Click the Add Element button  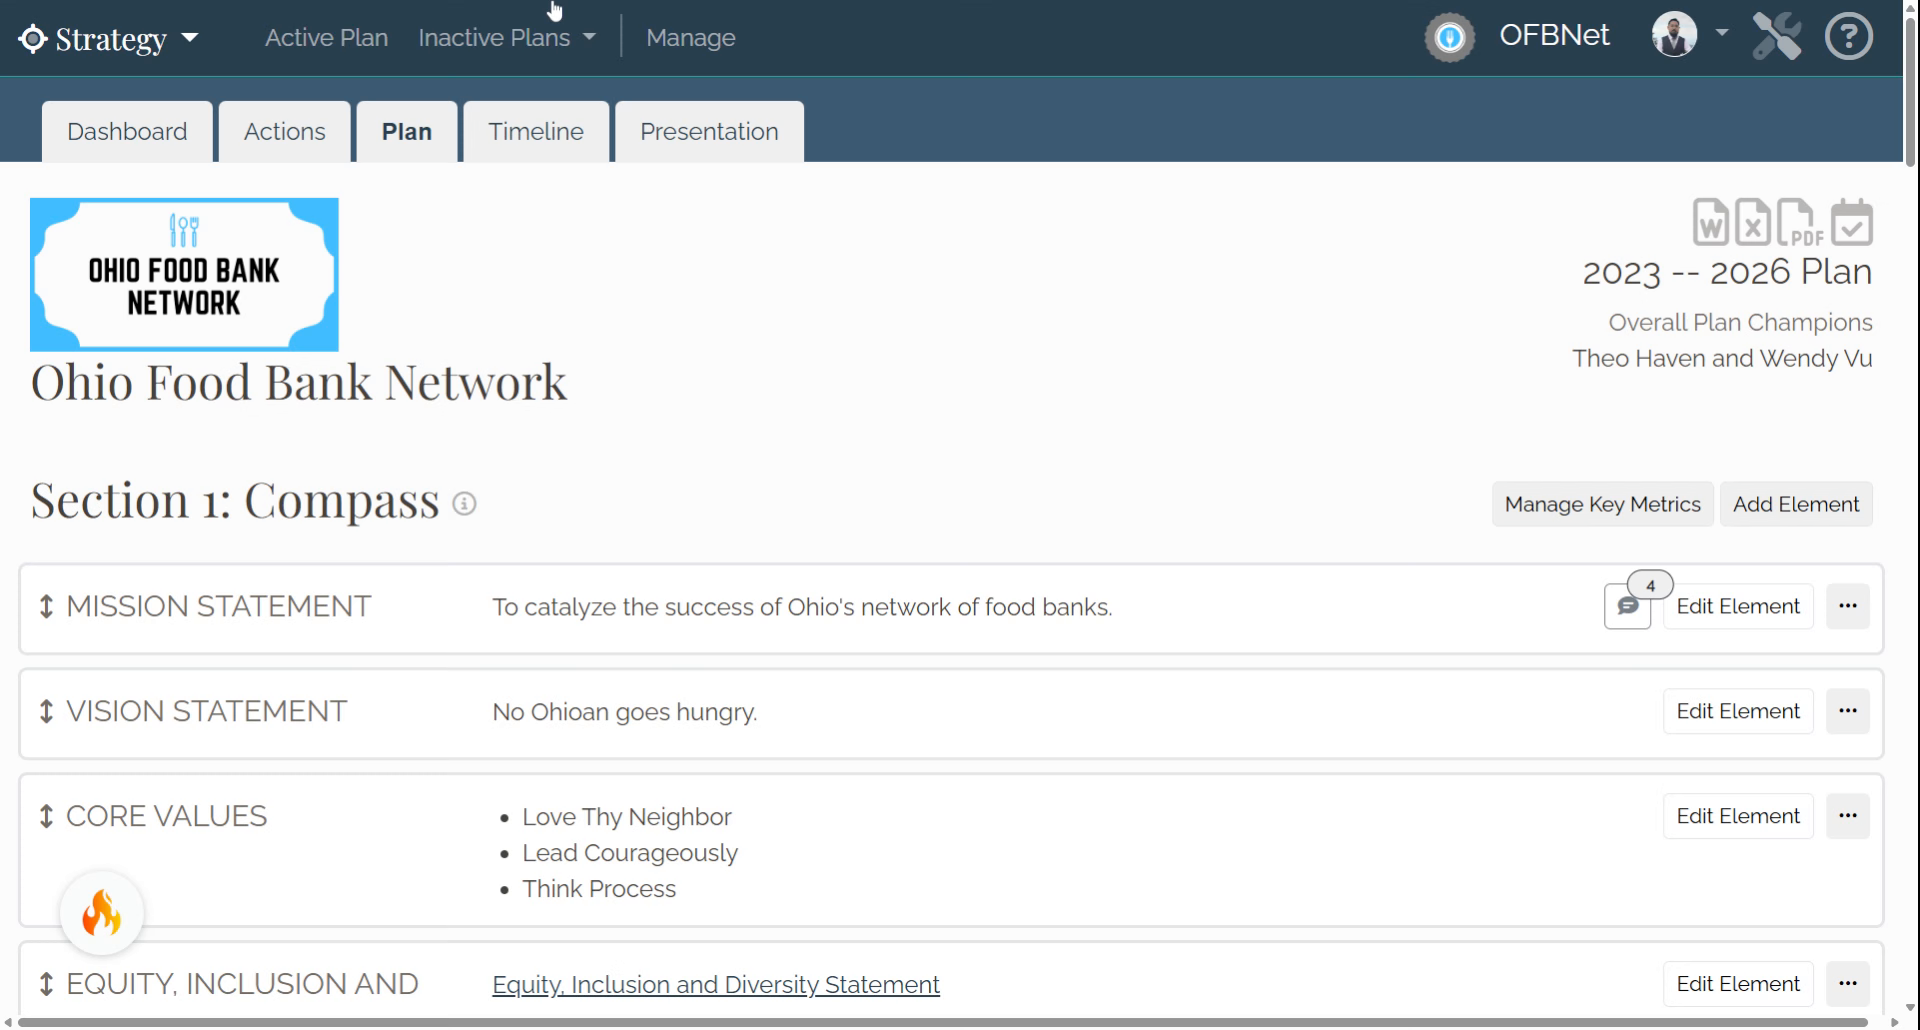(x=1796, y=504)
